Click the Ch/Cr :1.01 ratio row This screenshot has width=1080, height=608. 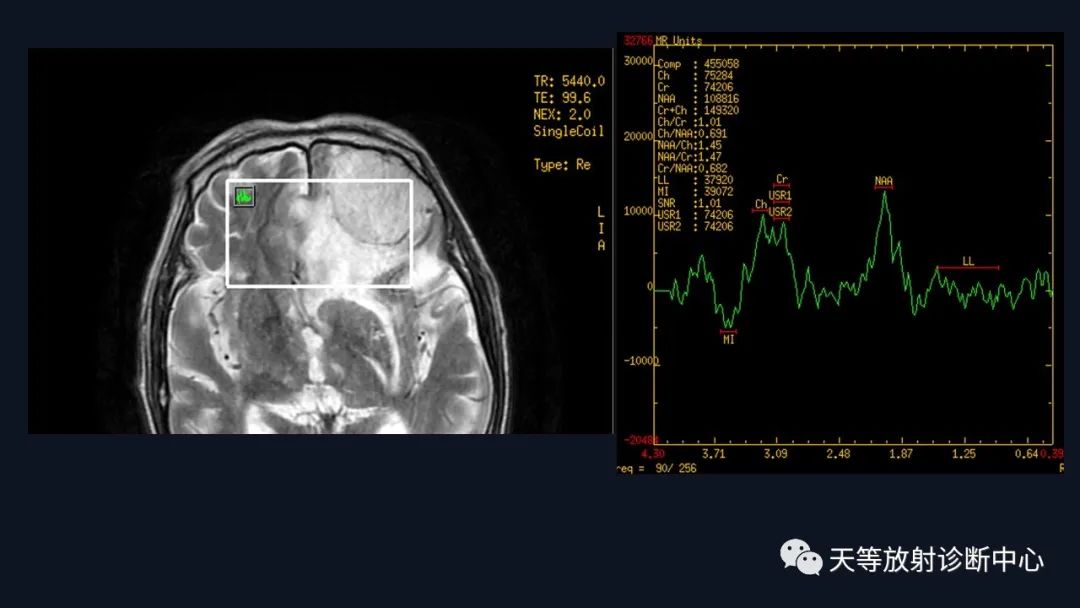click(689, 123)
